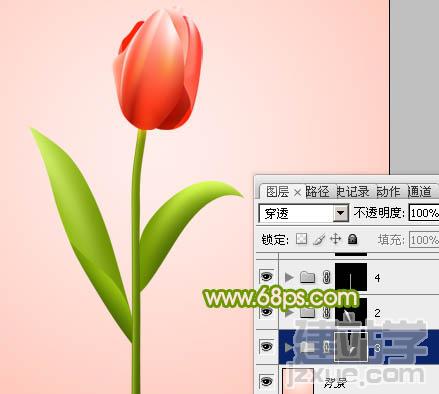Expand layer group 4 triangle
Viewport: 439px width, 394px height.
[x=289, y=277]
